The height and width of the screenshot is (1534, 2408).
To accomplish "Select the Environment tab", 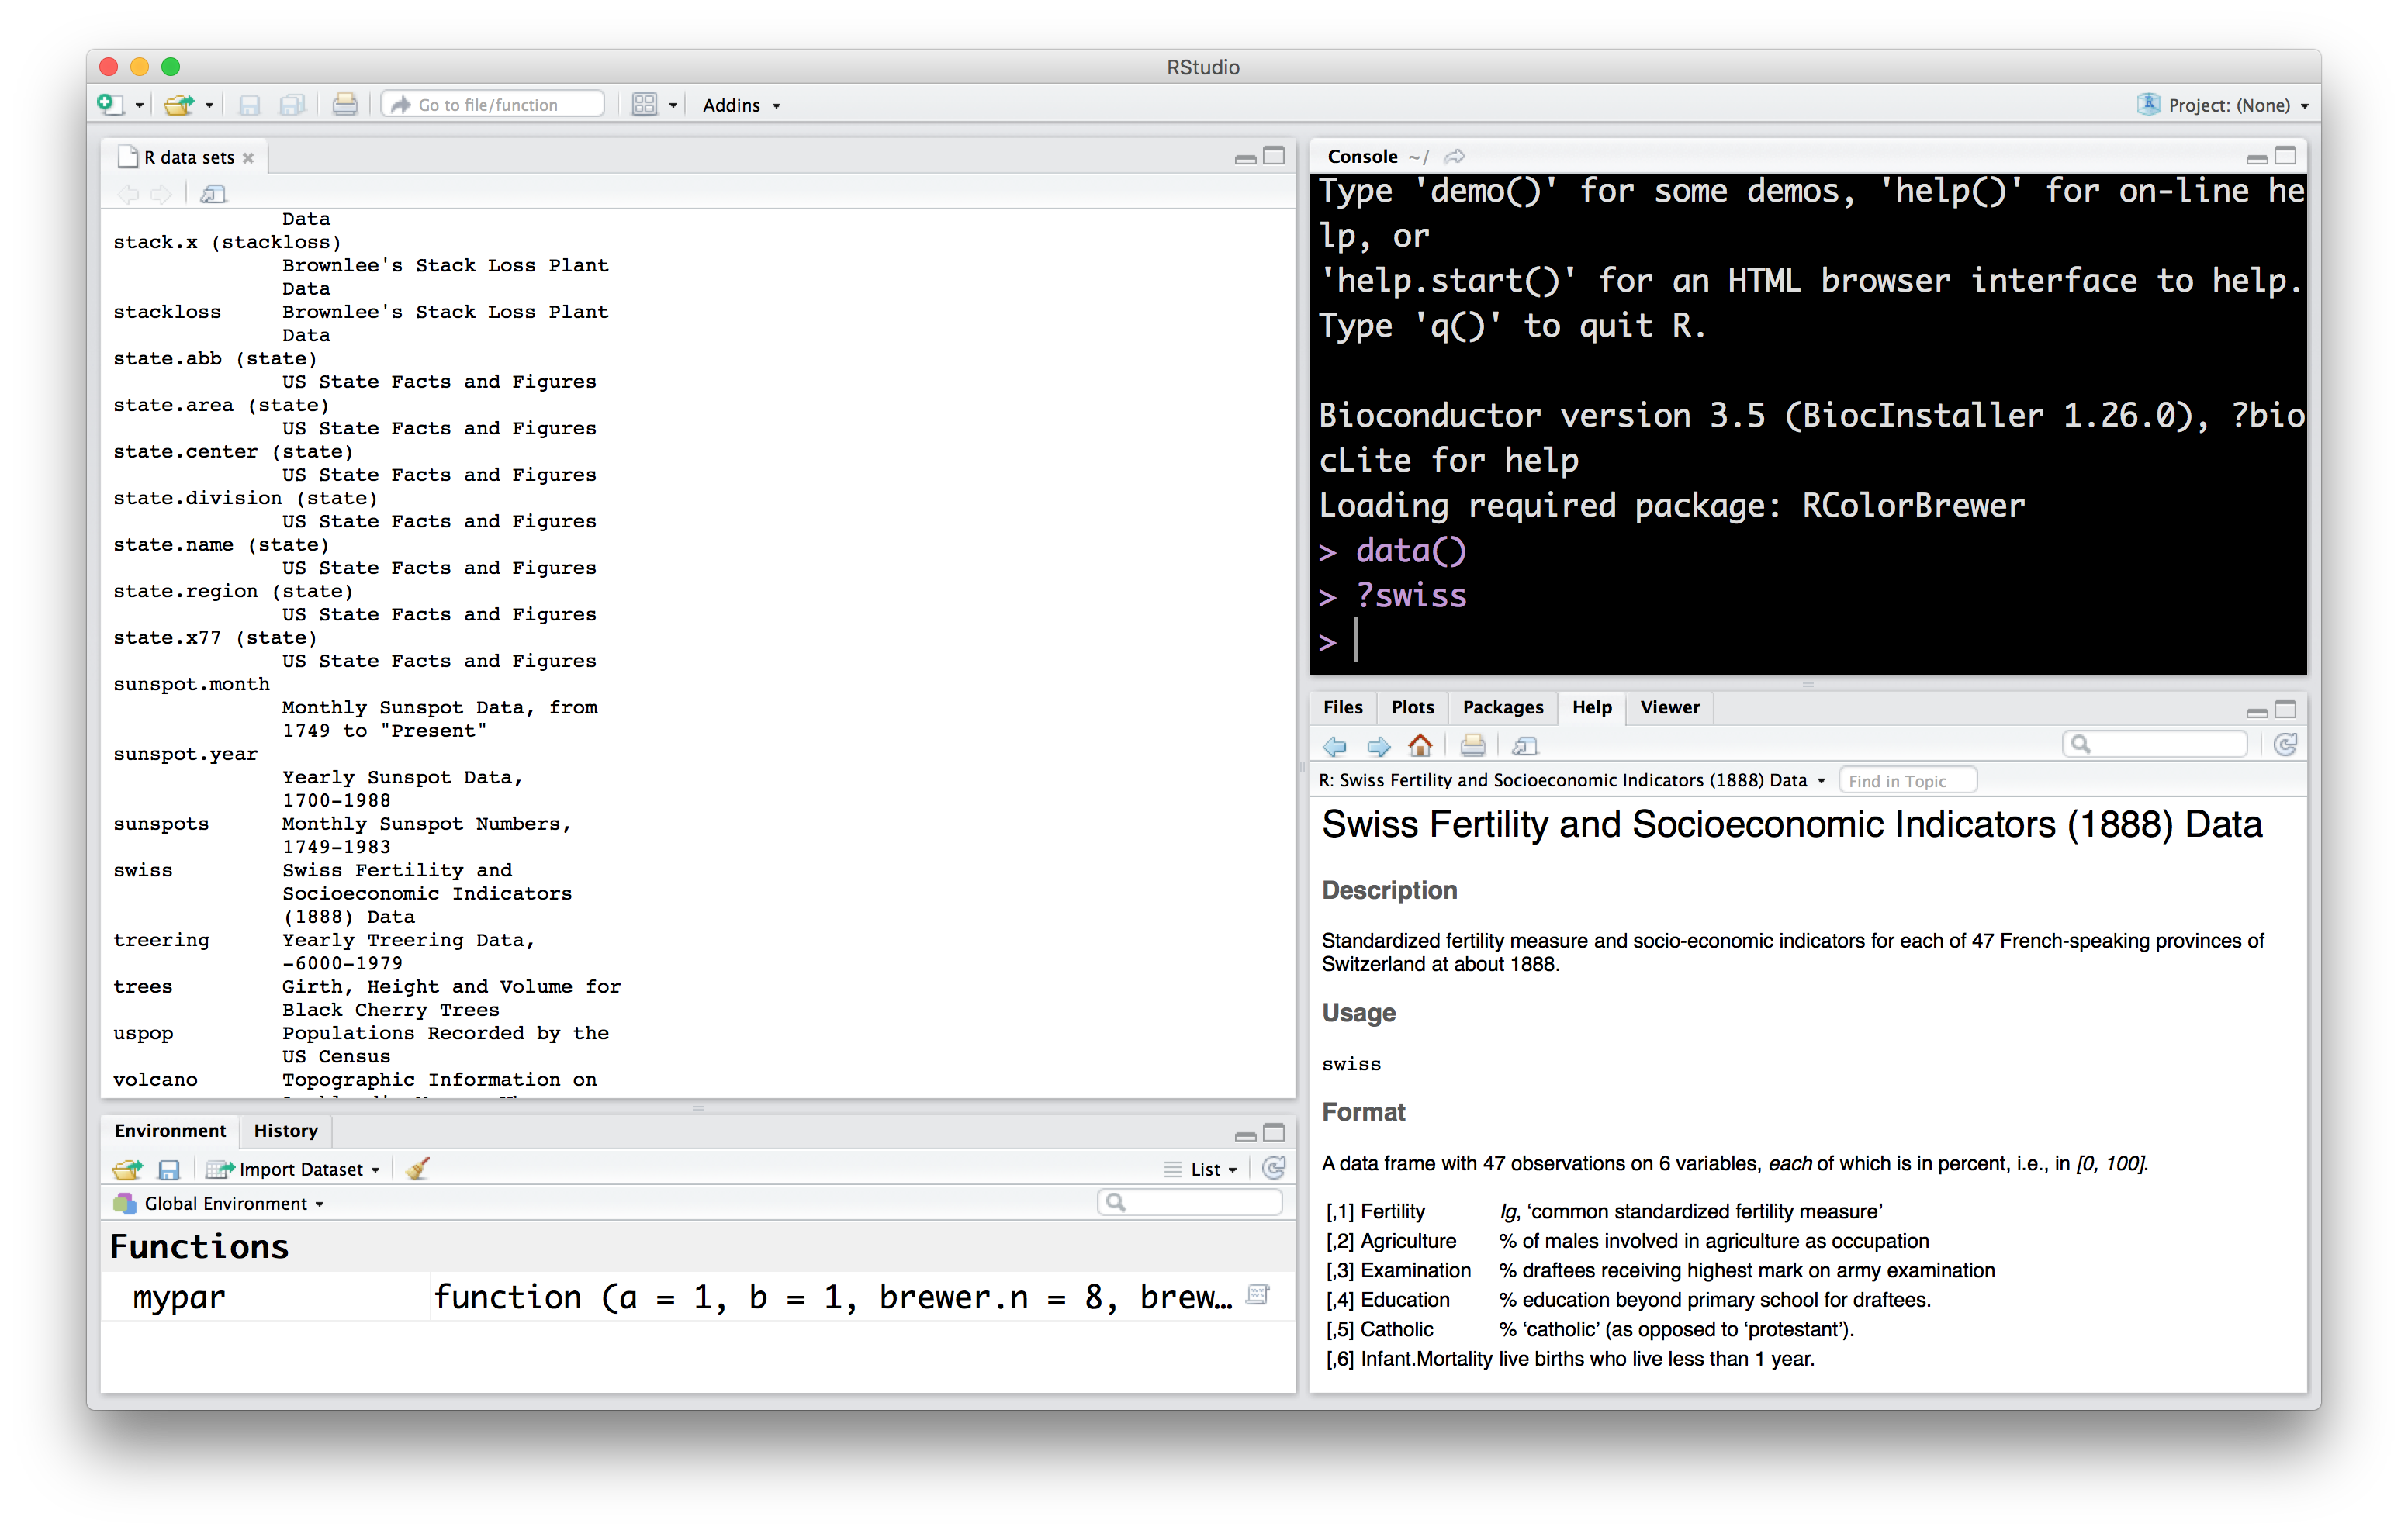I will click(x=170, y=1131).
